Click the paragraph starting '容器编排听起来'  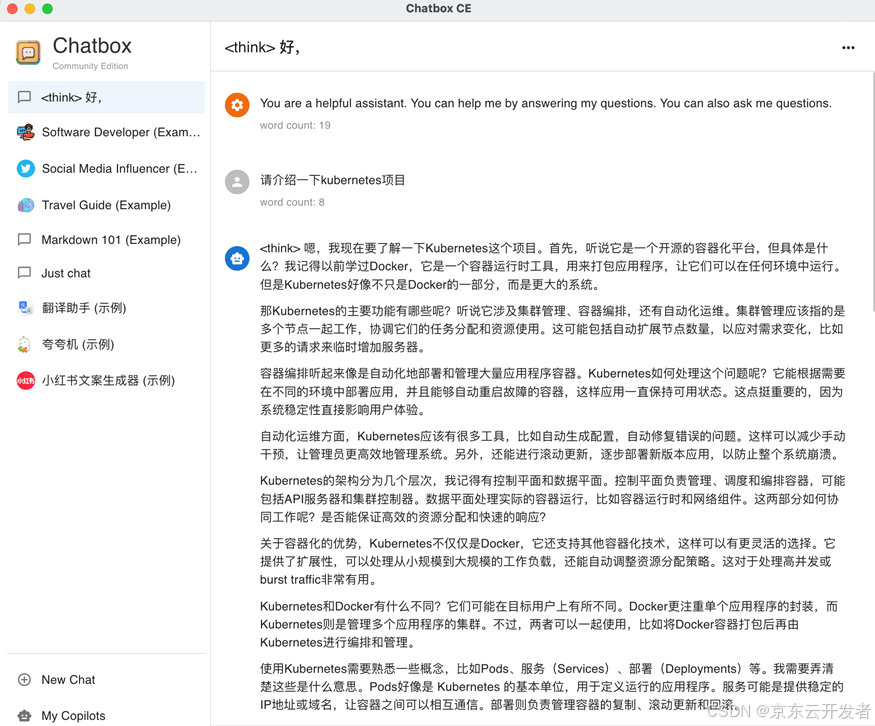click(x=552, y=391)
